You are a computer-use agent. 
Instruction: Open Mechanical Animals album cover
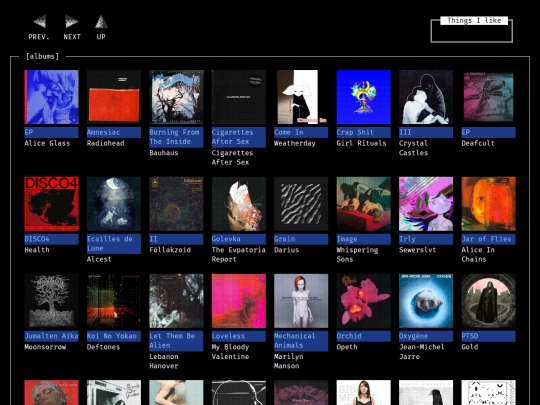(x=301, y=301)
